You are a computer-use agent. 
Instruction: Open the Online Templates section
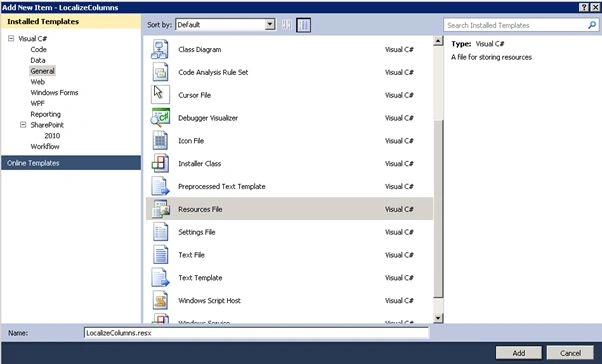click(71, 163)
